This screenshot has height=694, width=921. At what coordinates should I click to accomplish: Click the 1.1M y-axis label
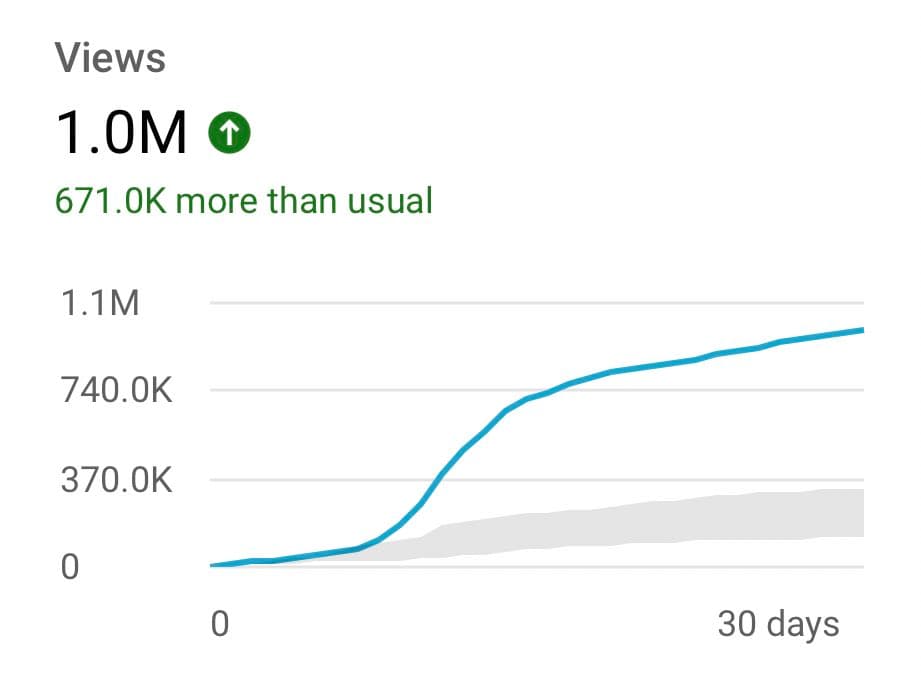[x=100, y=303]
